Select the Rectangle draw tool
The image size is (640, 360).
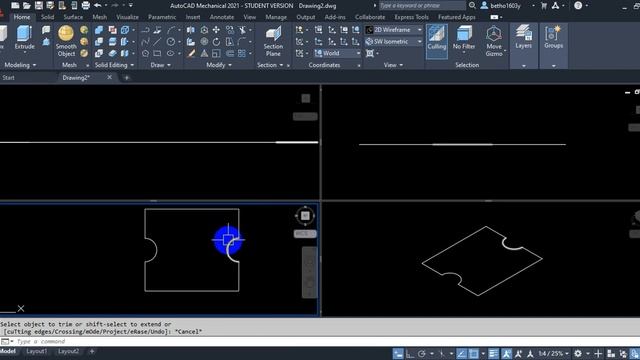[157, 53]
